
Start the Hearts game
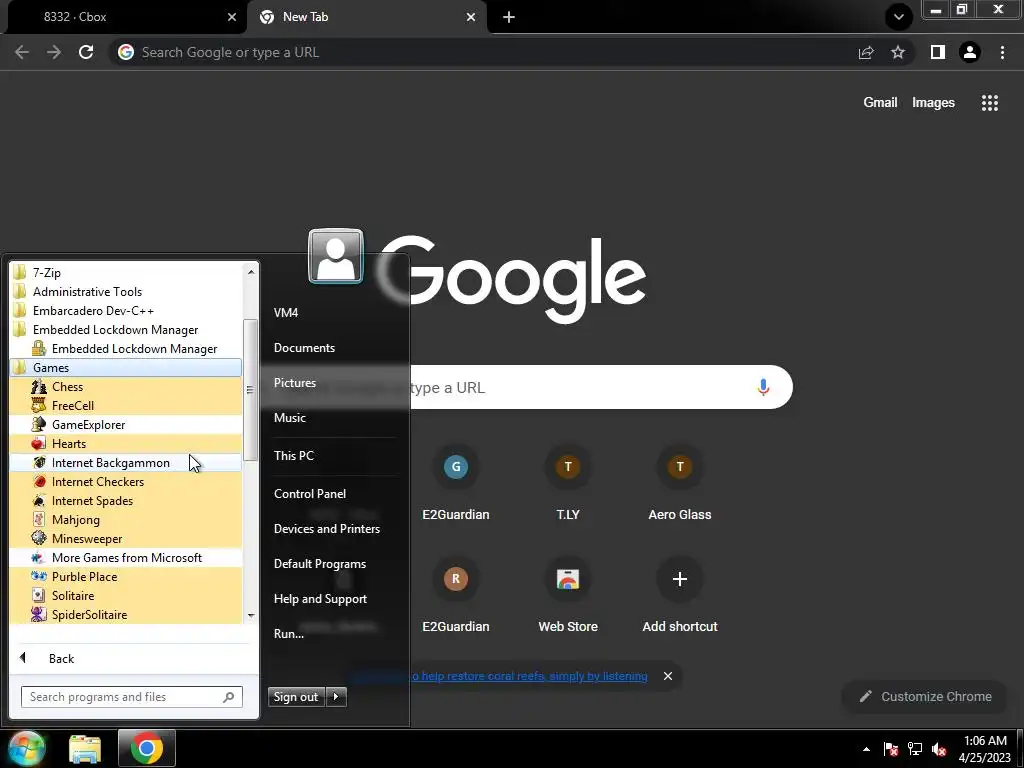(126, 443)
